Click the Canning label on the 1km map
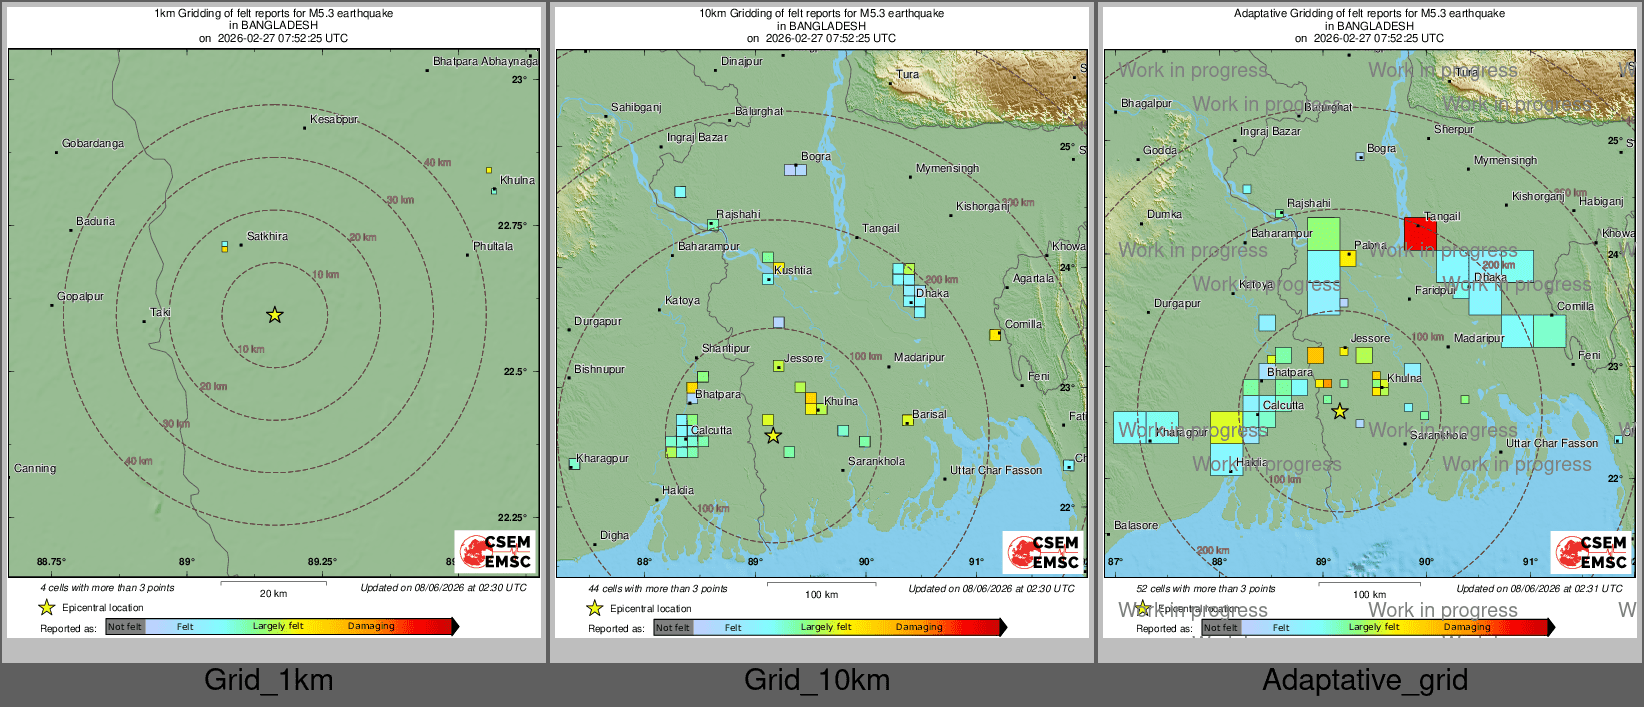The width and height of the screenshot is (1644, 707). pos(35,468)
